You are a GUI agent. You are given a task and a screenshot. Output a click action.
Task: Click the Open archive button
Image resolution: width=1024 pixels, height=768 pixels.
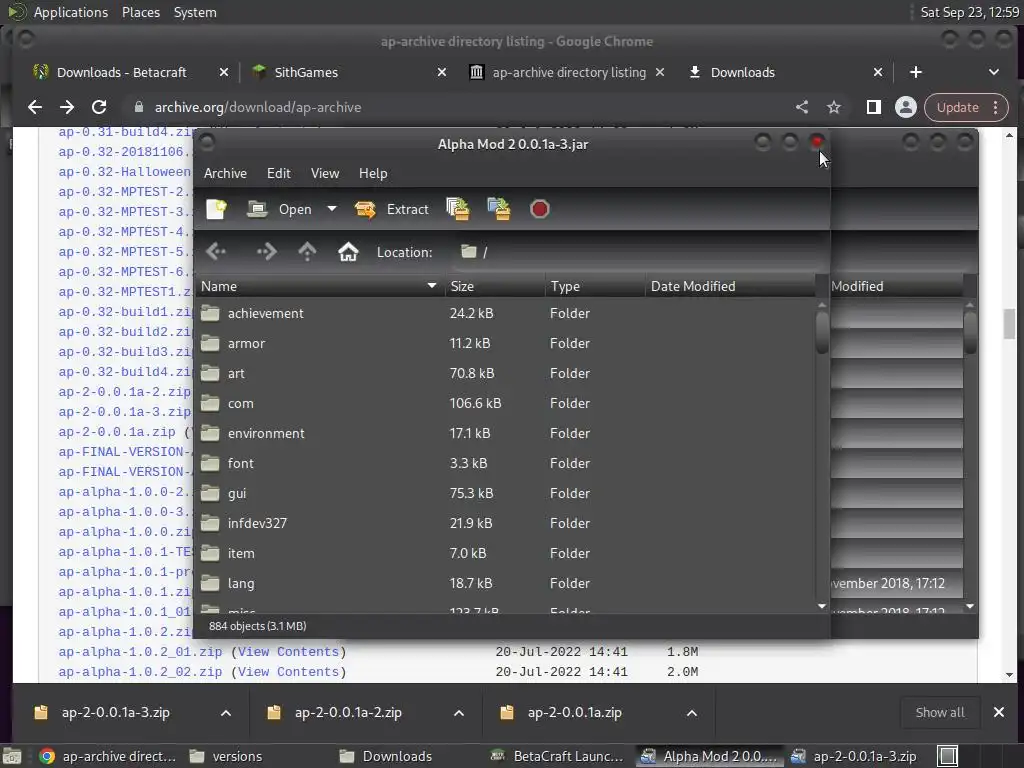click(280, 210)
